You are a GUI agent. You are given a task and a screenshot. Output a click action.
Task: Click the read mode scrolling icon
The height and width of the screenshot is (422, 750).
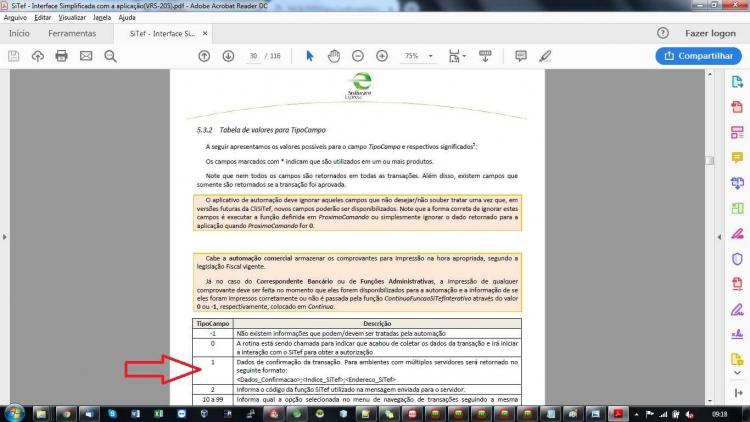(485, 56)
